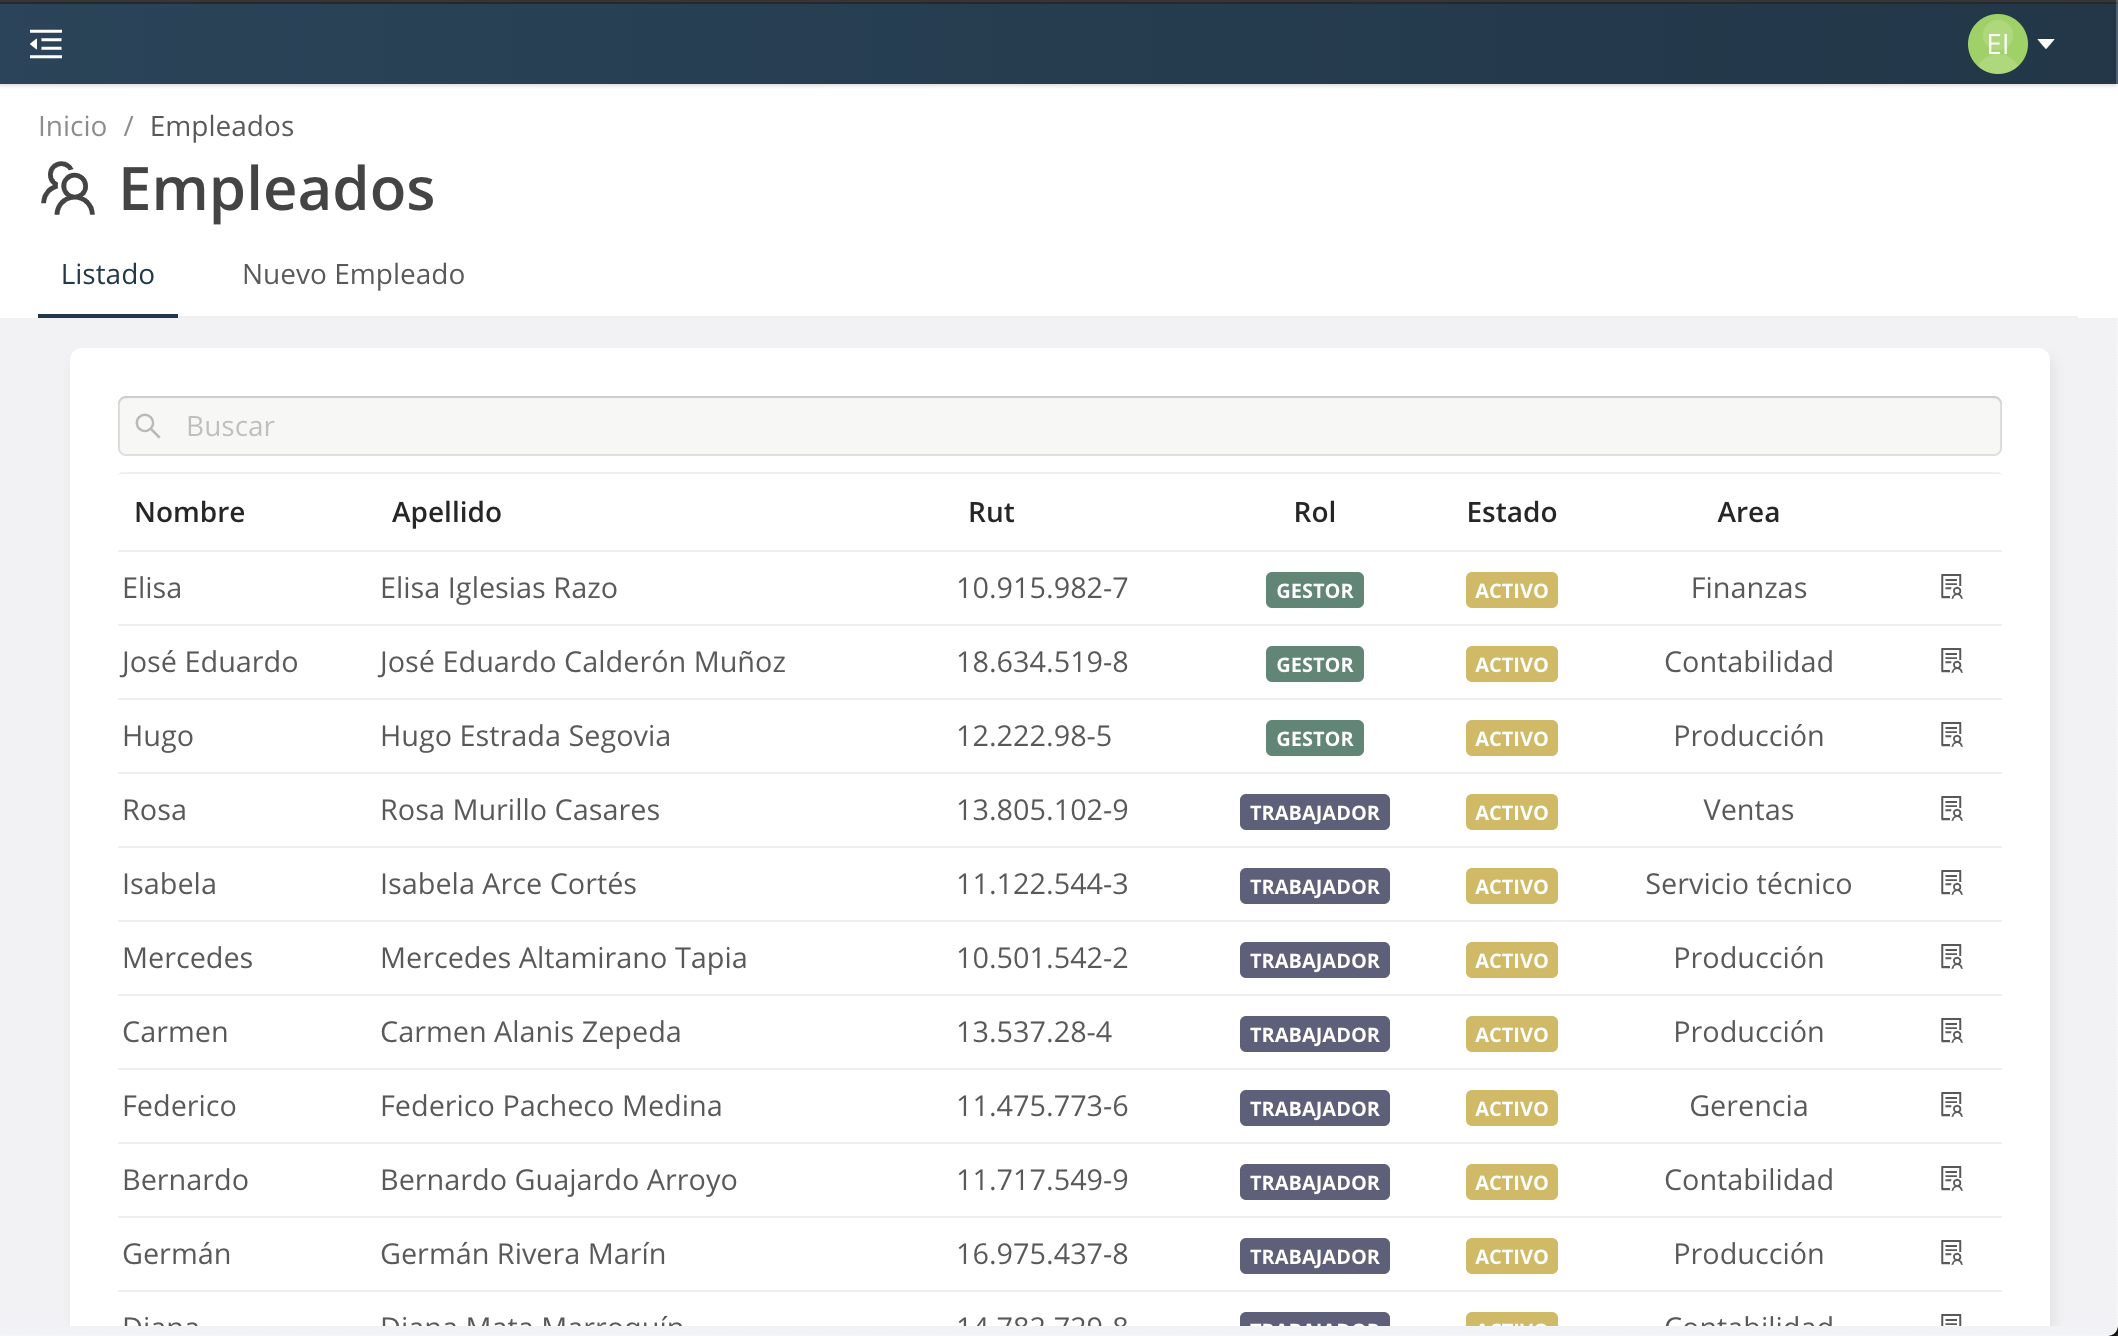Open detail icon for Rosa Murillo Casares

[1951, 809]
